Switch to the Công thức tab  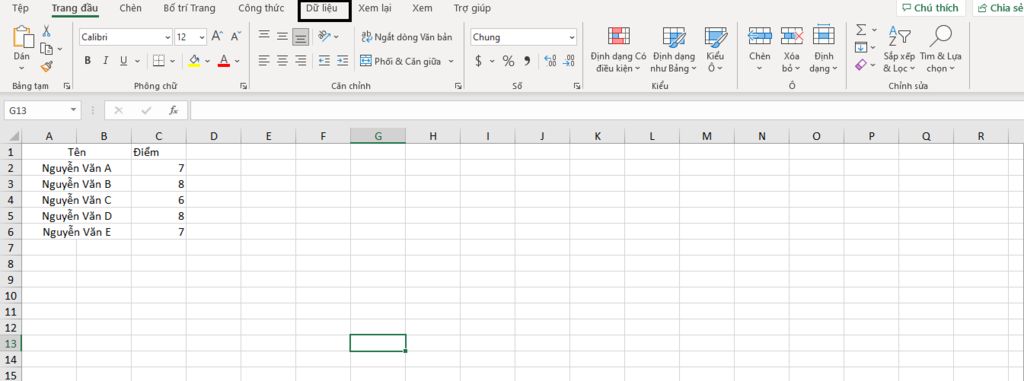click(x=261, y=8)
